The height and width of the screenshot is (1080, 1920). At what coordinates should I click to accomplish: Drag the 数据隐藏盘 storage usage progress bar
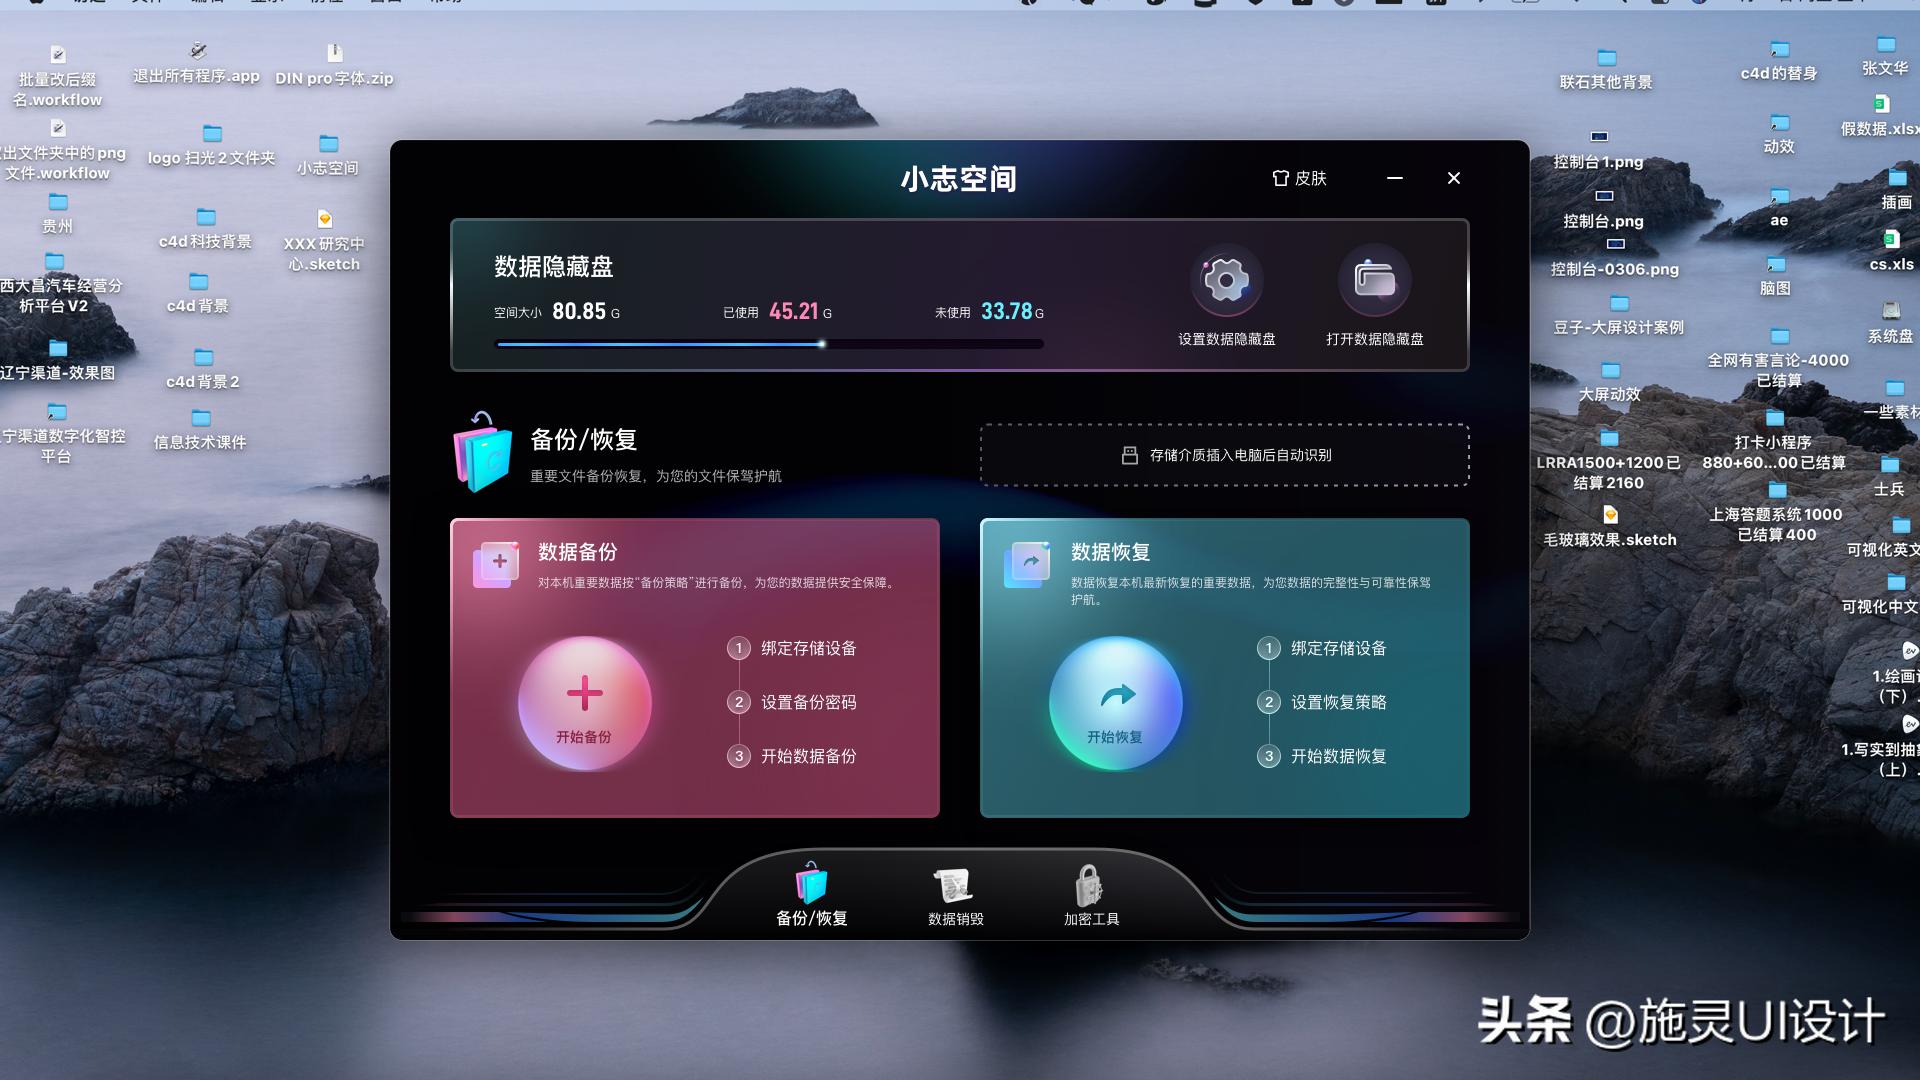point(820,343)
